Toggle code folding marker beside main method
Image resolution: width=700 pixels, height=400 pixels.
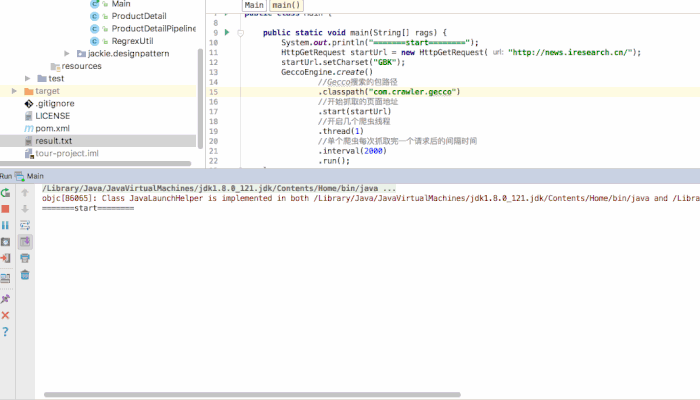tap(241, 33)
